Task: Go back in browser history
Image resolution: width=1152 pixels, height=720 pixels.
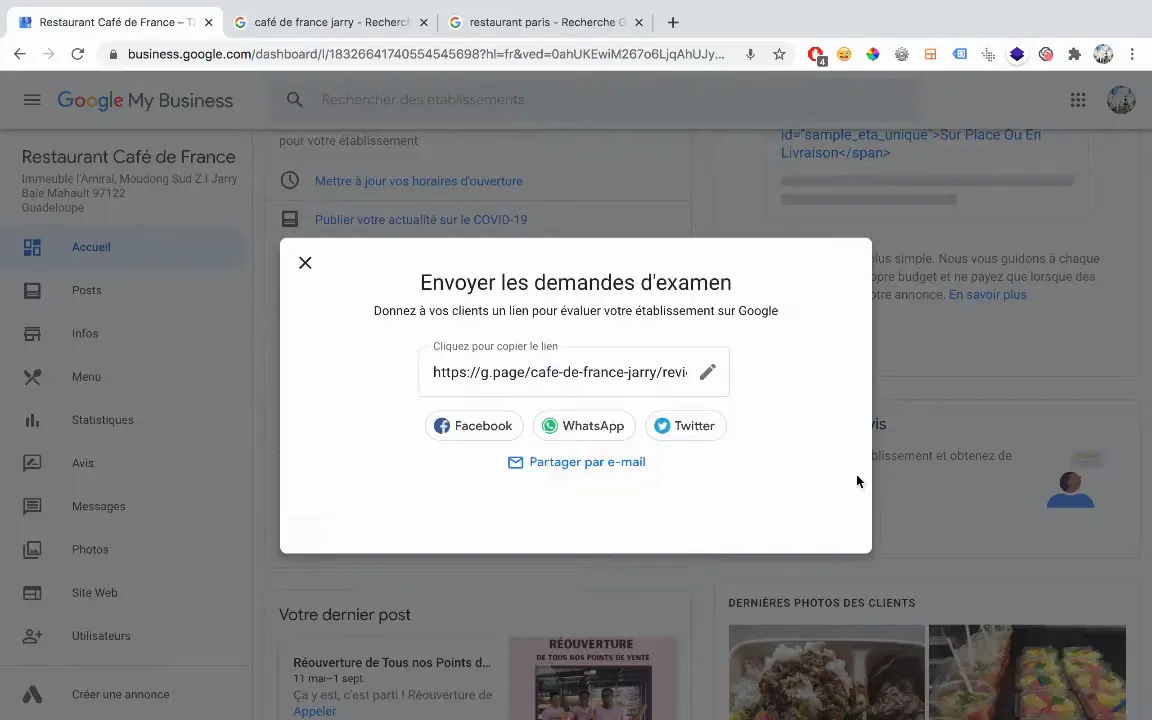Action: (x=20, y=54)
